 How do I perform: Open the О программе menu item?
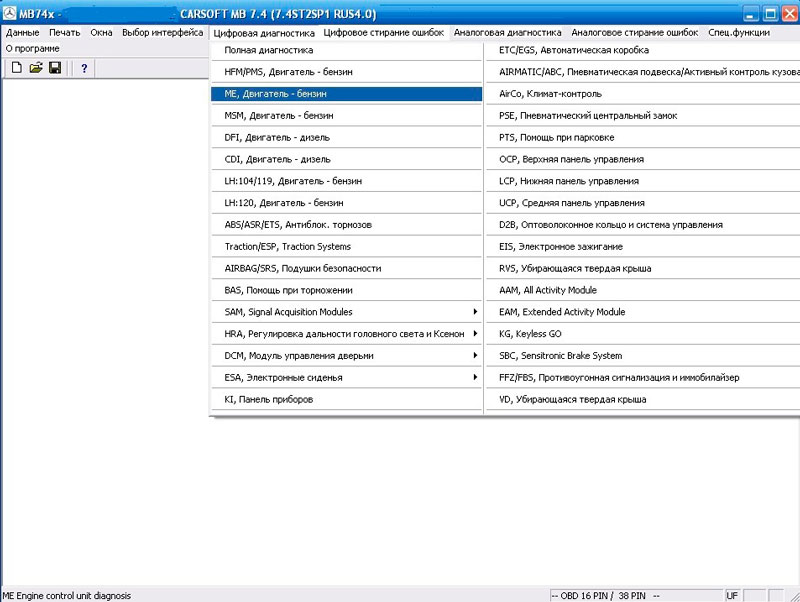point(33,48)
